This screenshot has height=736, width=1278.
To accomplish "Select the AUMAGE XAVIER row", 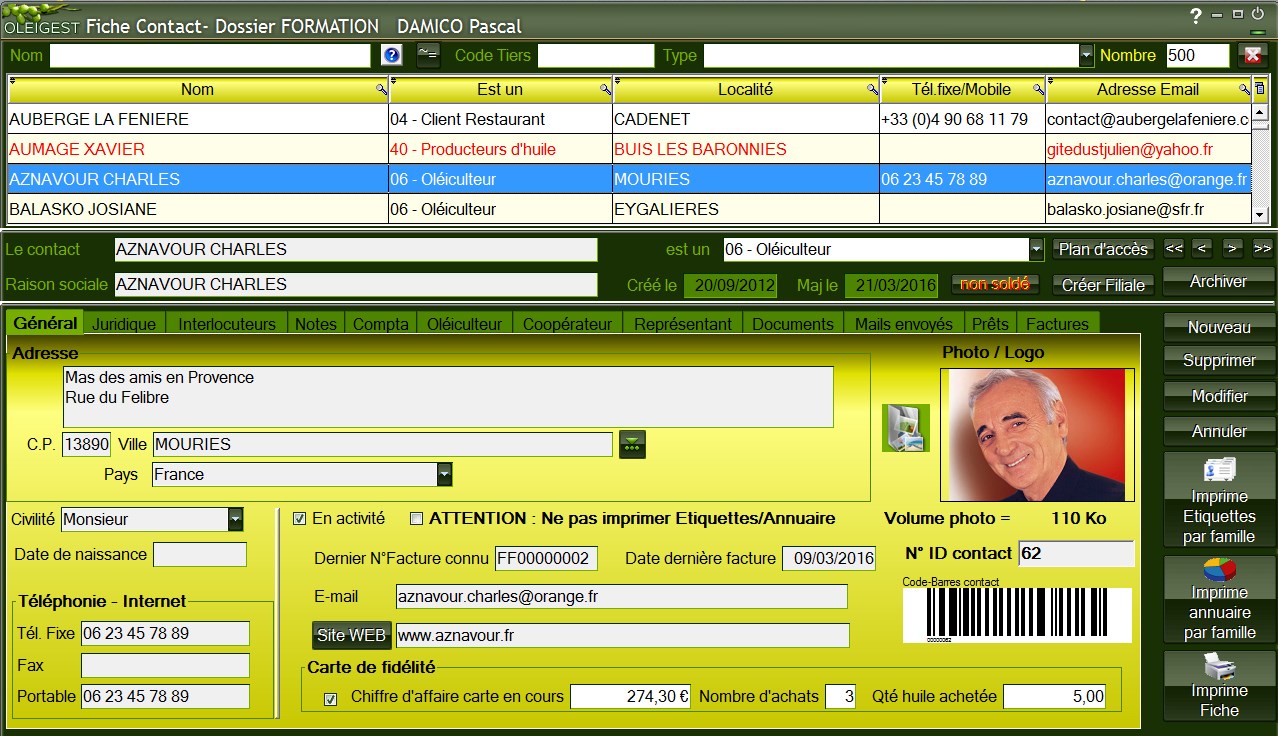I will pyautogui.click(x=629, y=149).
